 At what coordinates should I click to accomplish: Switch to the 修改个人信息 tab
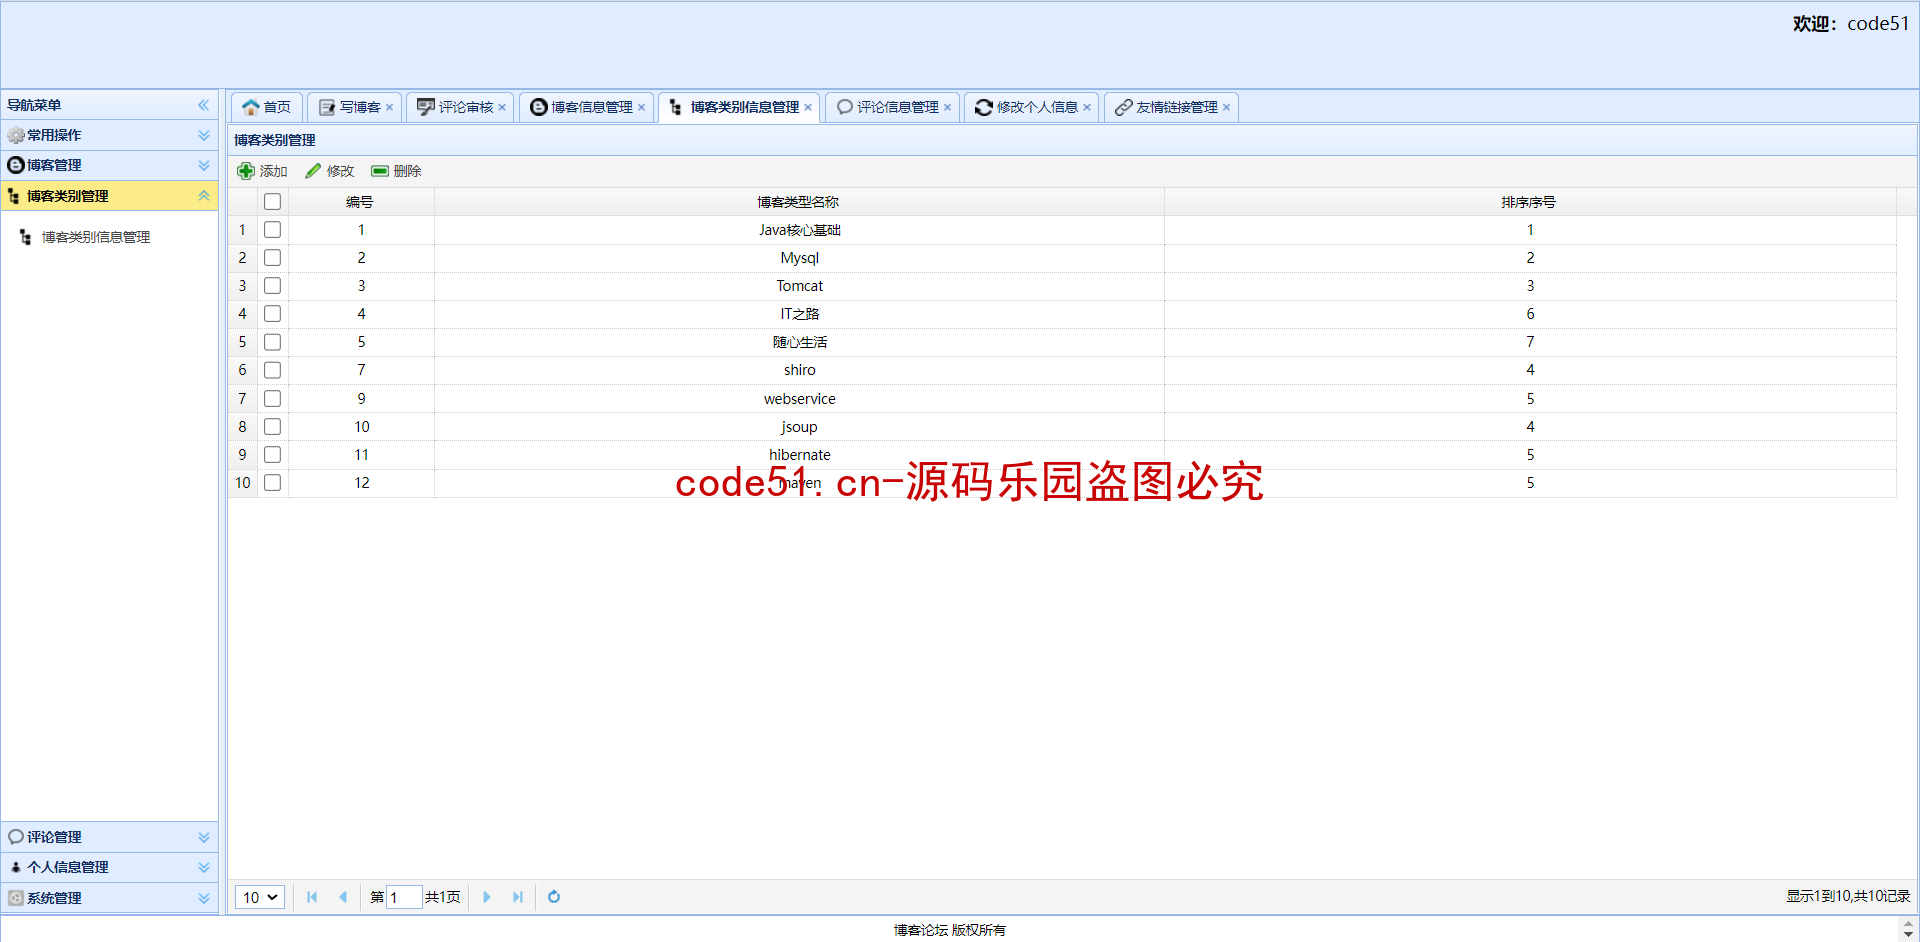(1032, 107)
